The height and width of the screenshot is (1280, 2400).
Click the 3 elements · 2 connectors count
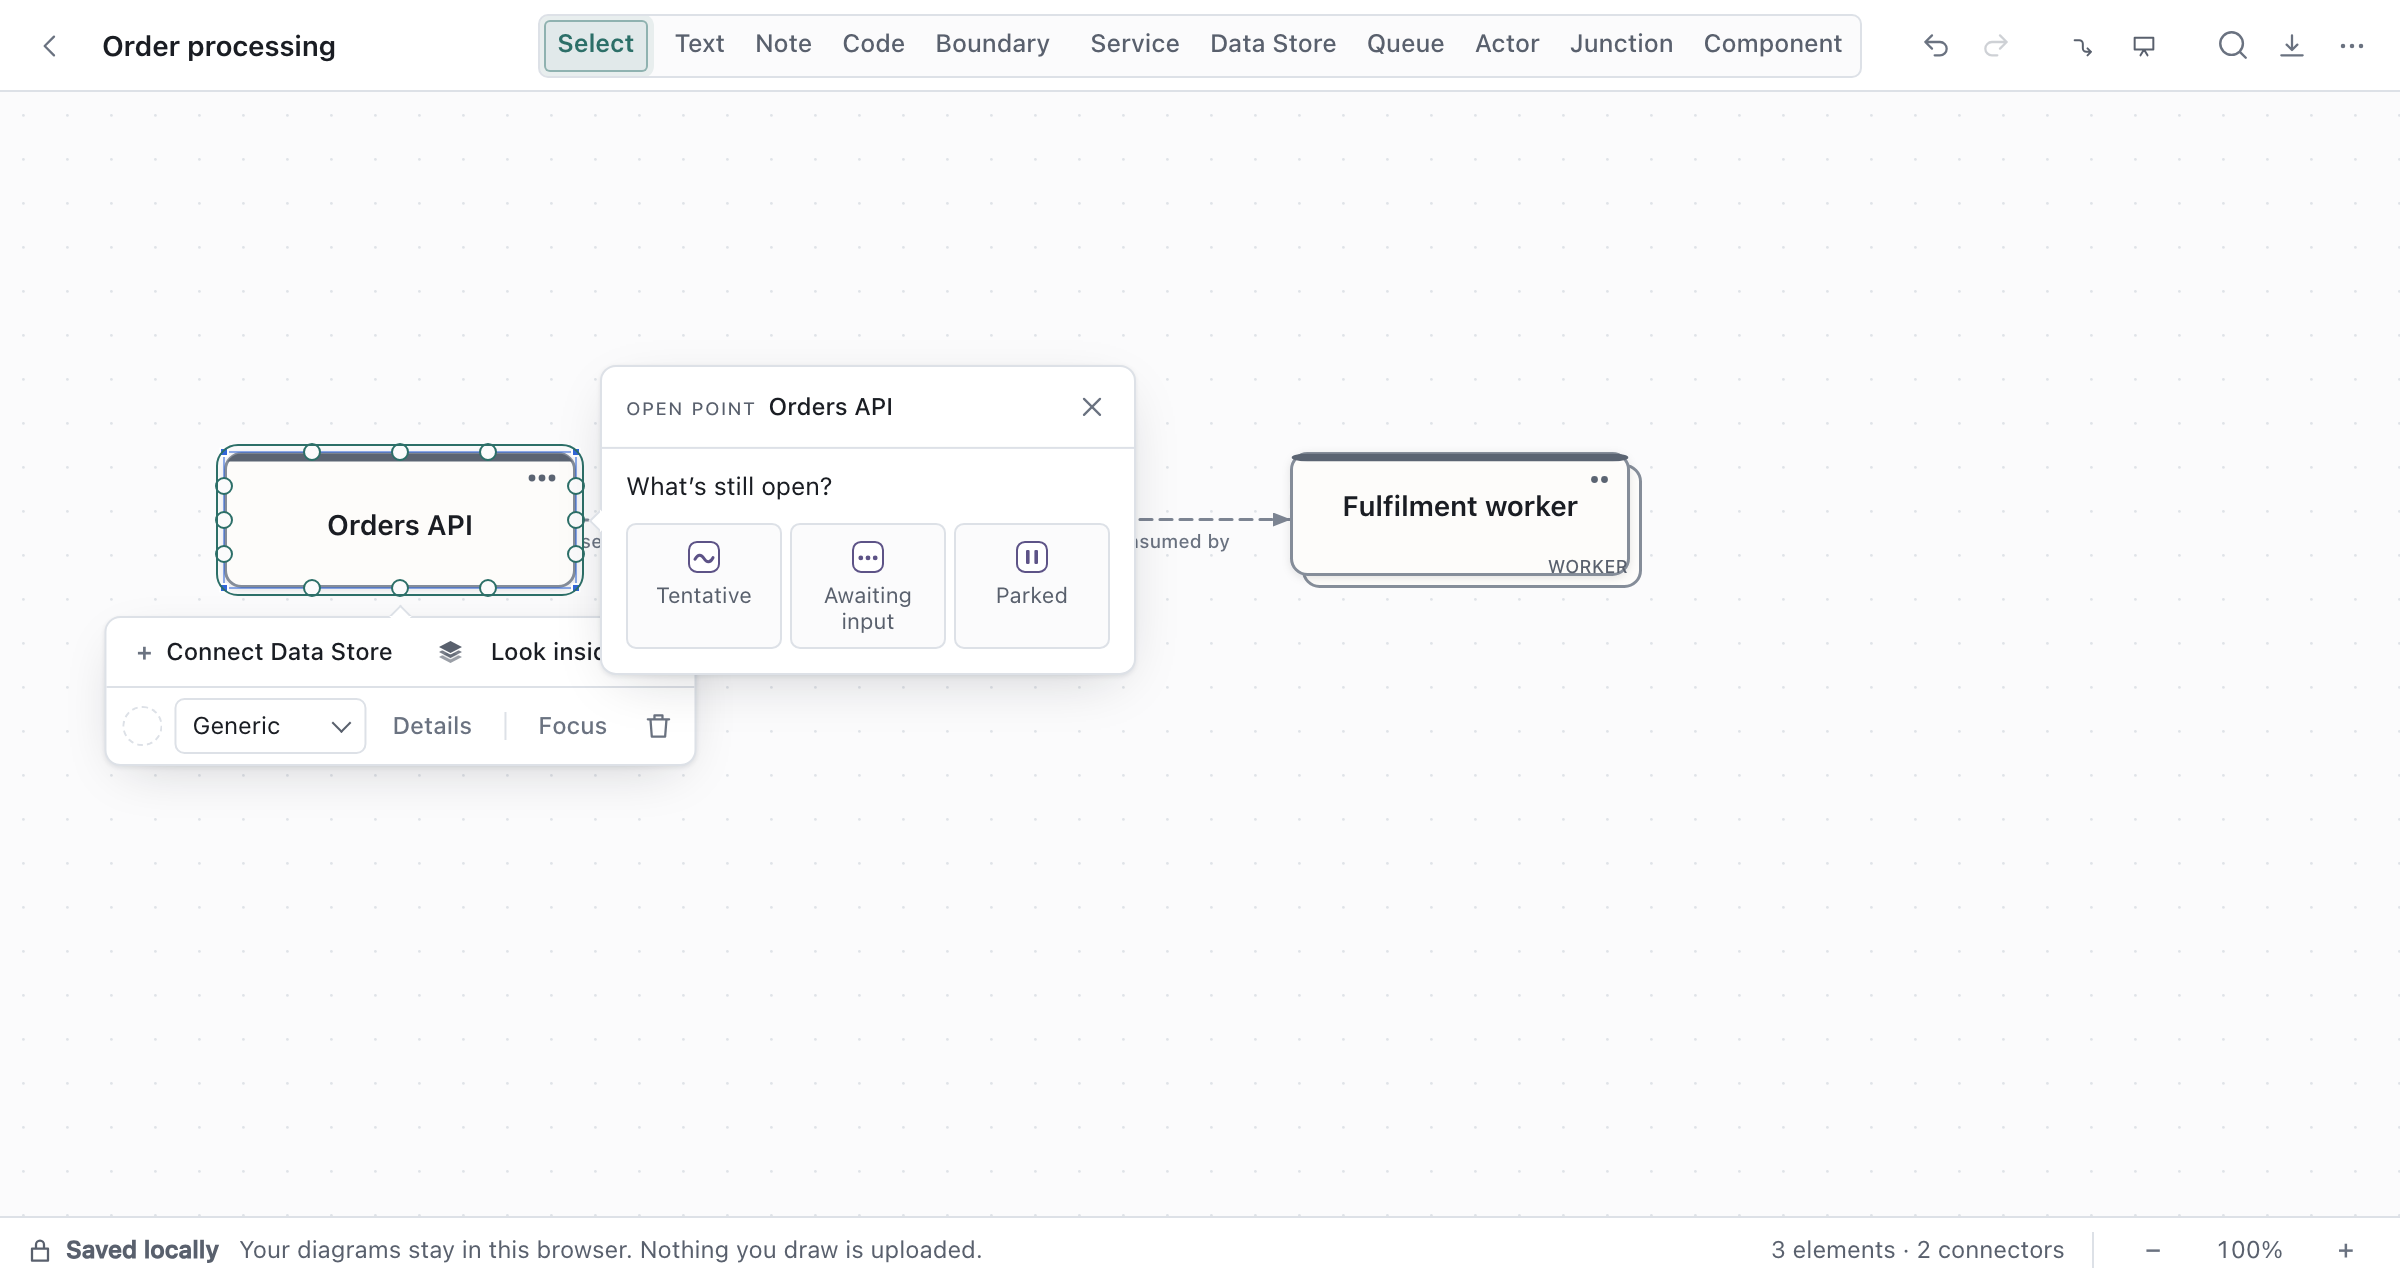click(1917, 1250)
